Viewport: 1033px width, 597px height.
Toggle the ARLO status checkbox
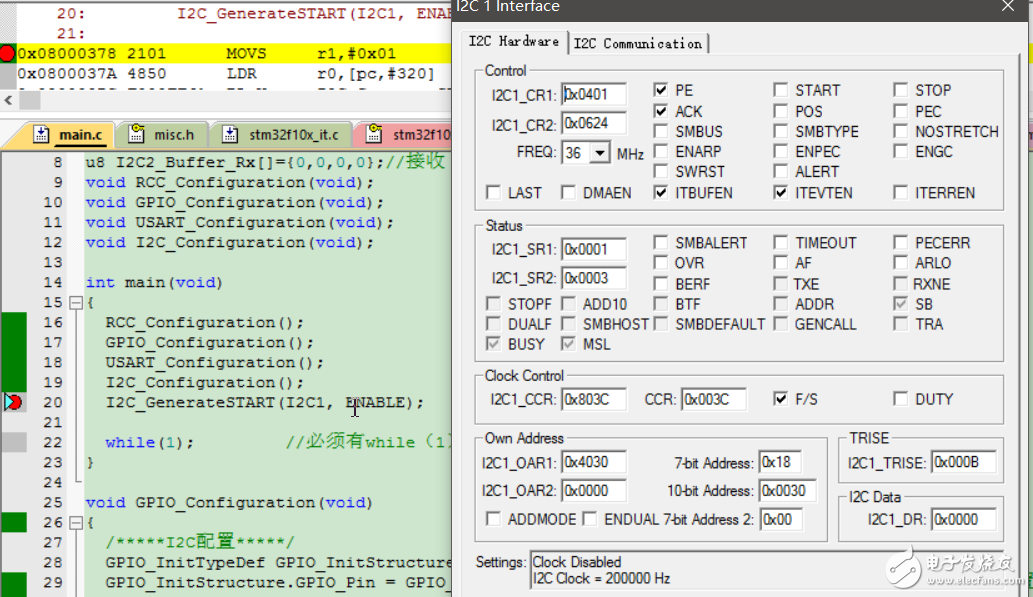tap(901, 262)
